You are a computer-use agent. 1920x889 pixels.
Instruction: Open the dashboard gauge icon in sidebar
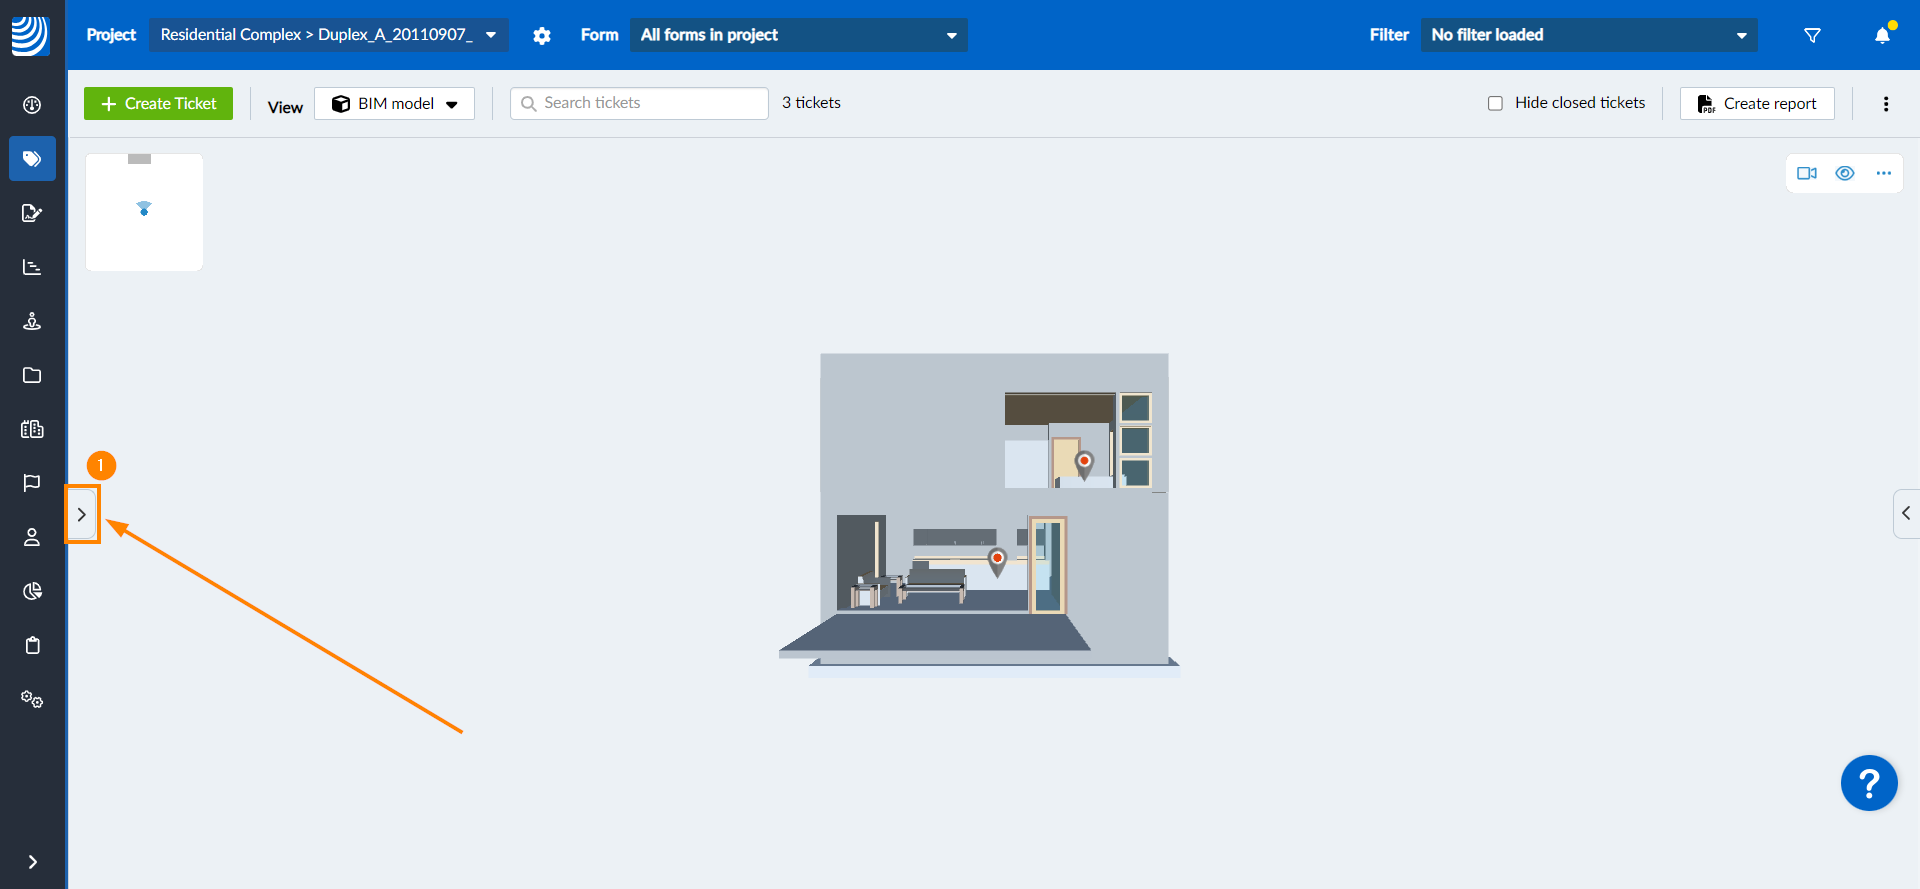coord(32,105)
